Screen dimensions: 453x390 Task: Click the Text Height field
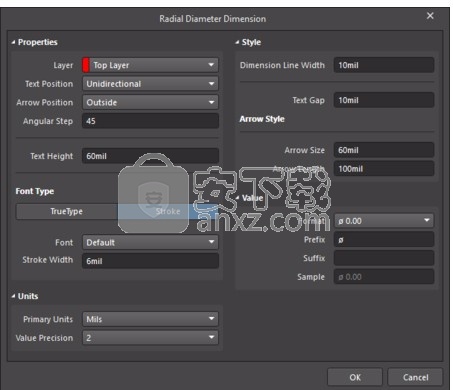pyautogui.click(x=150, y=156)
